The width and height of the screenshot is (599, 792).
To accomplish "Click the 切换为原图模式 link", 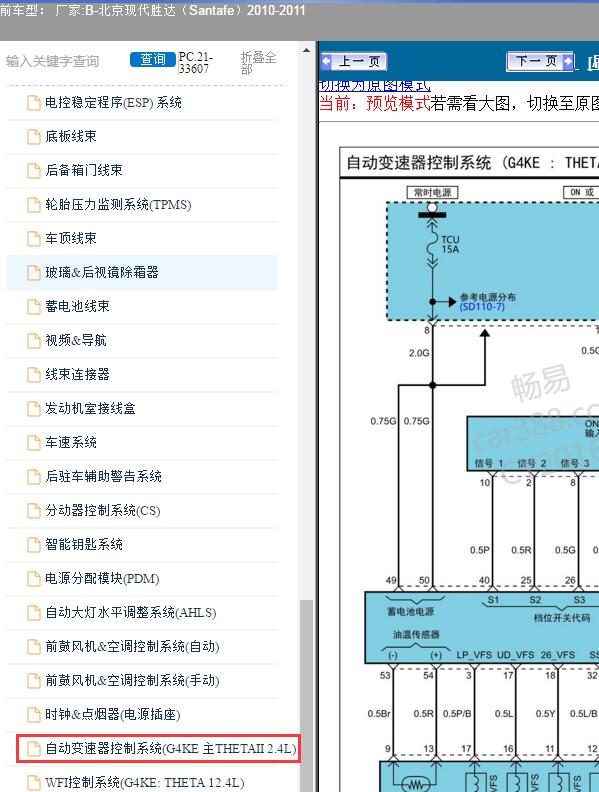I will pos(375,86).
